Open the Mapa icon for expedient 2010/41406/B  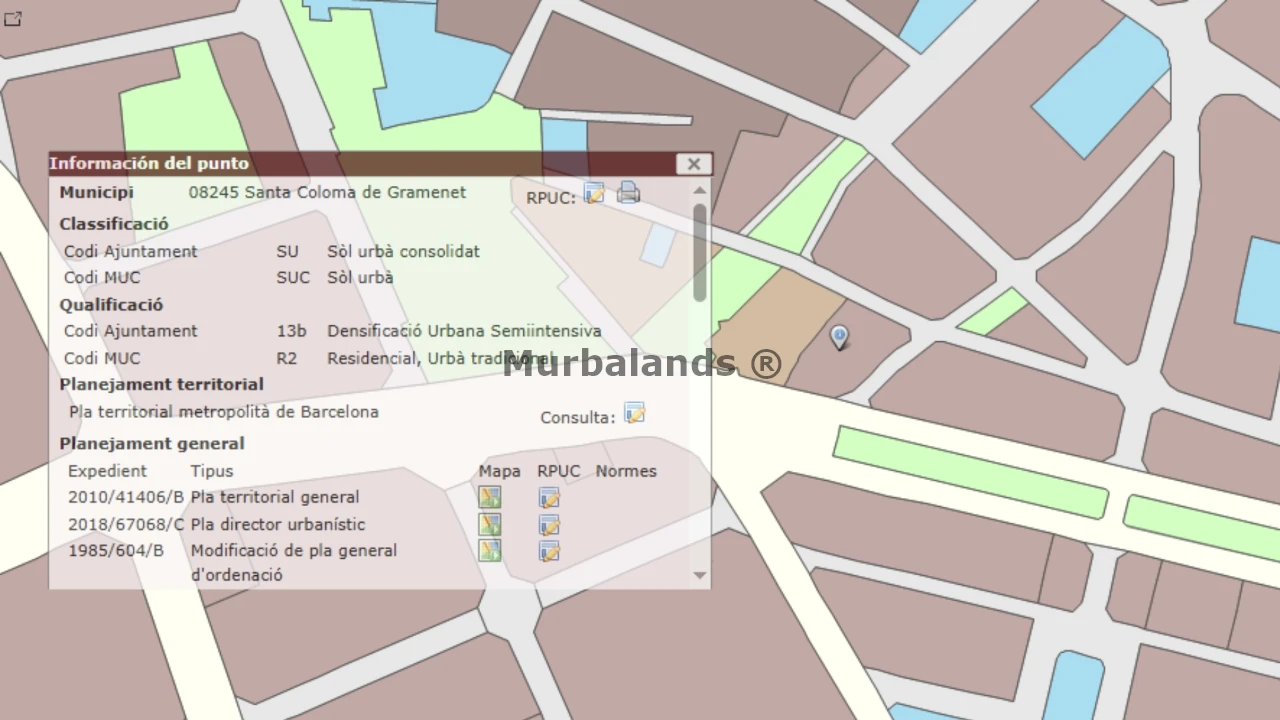click(x=489, y=497)
